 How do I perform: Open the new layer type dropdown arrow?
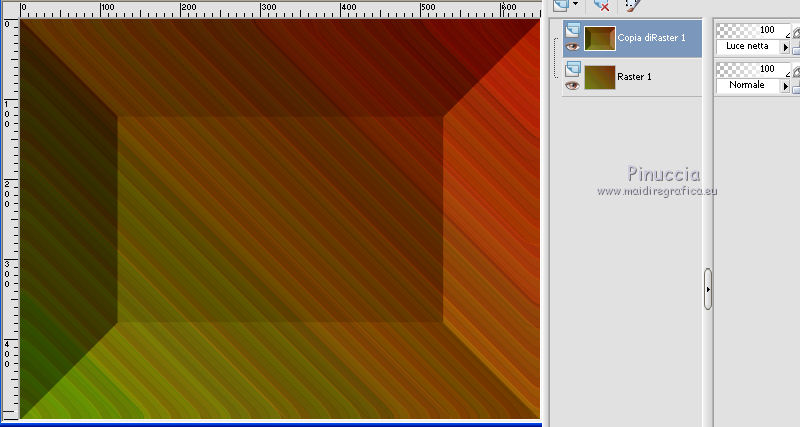tap(576, 4)
